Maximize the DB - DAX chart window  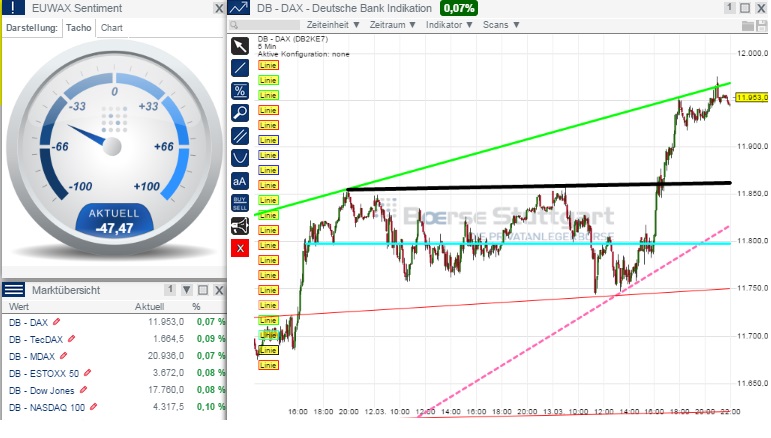[x=745, y=8]
